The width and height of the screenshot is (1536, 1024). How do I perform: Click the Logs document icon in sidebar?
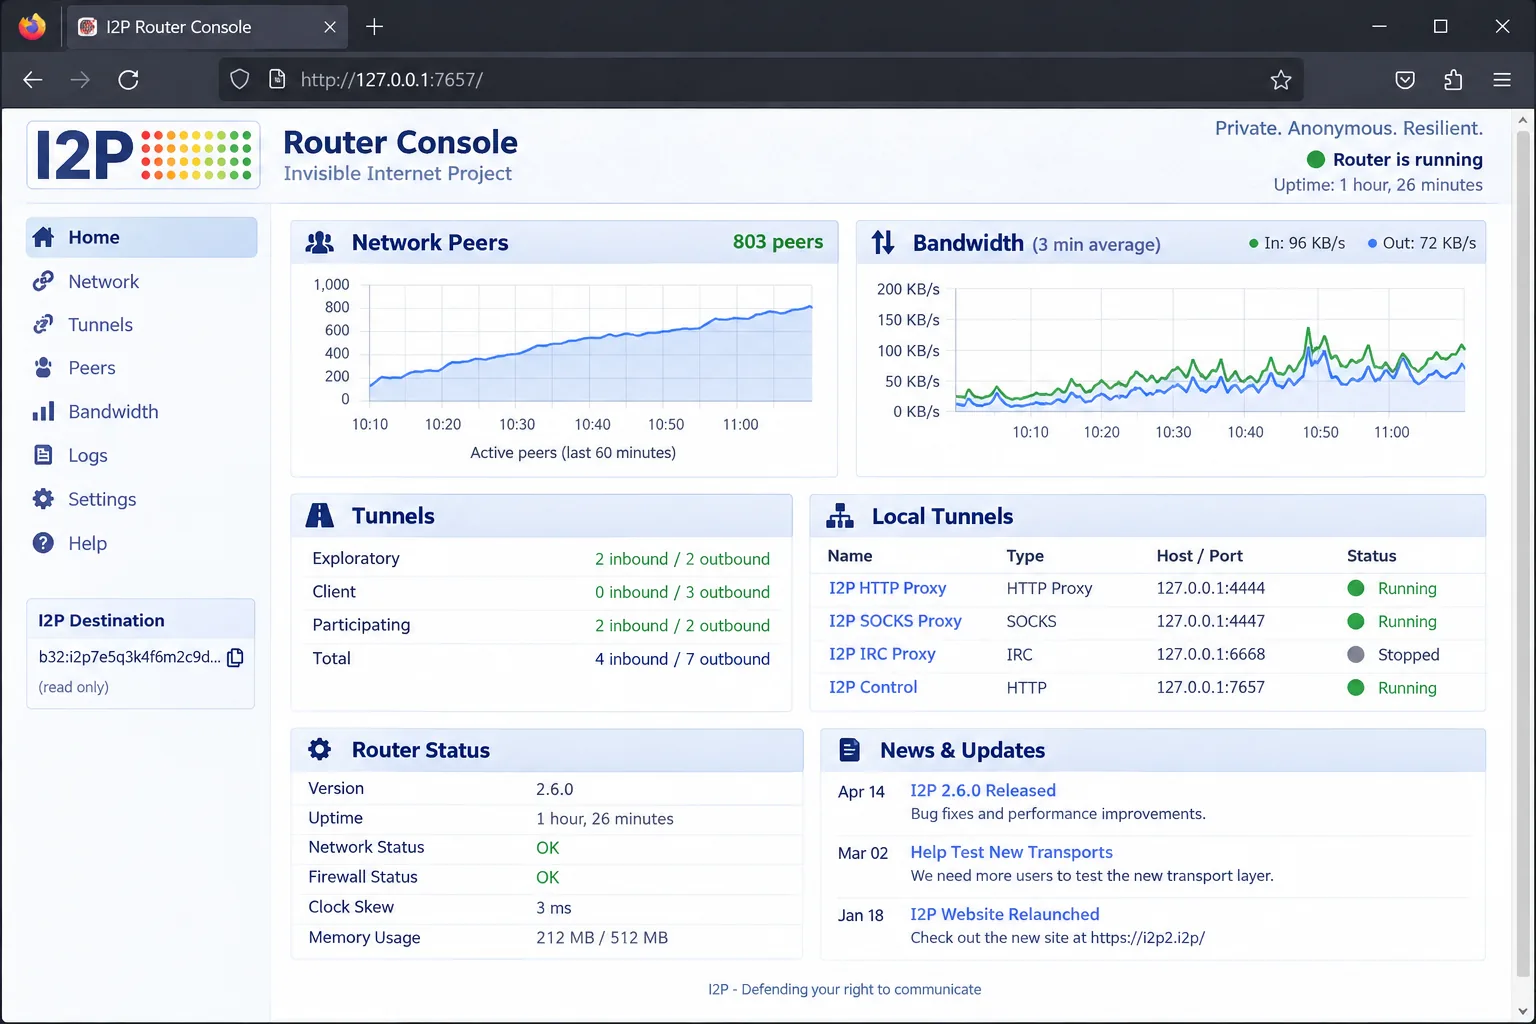point(43,455)
